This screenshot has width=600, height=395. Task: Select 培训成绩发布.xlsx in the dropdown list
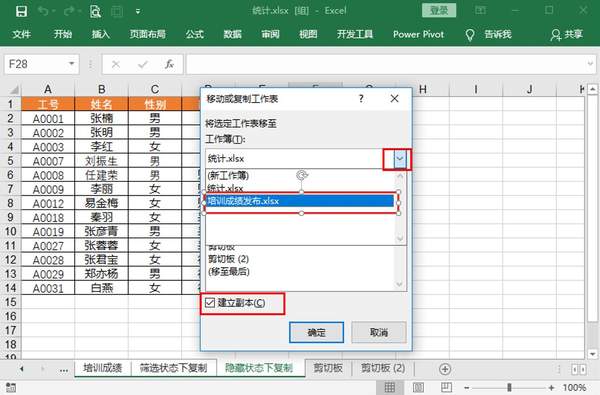(x=300, y=201)
